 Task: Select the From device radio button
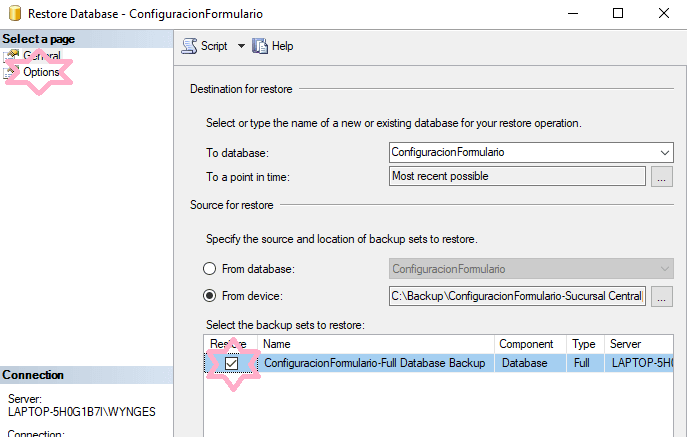(x=210, y=296)
